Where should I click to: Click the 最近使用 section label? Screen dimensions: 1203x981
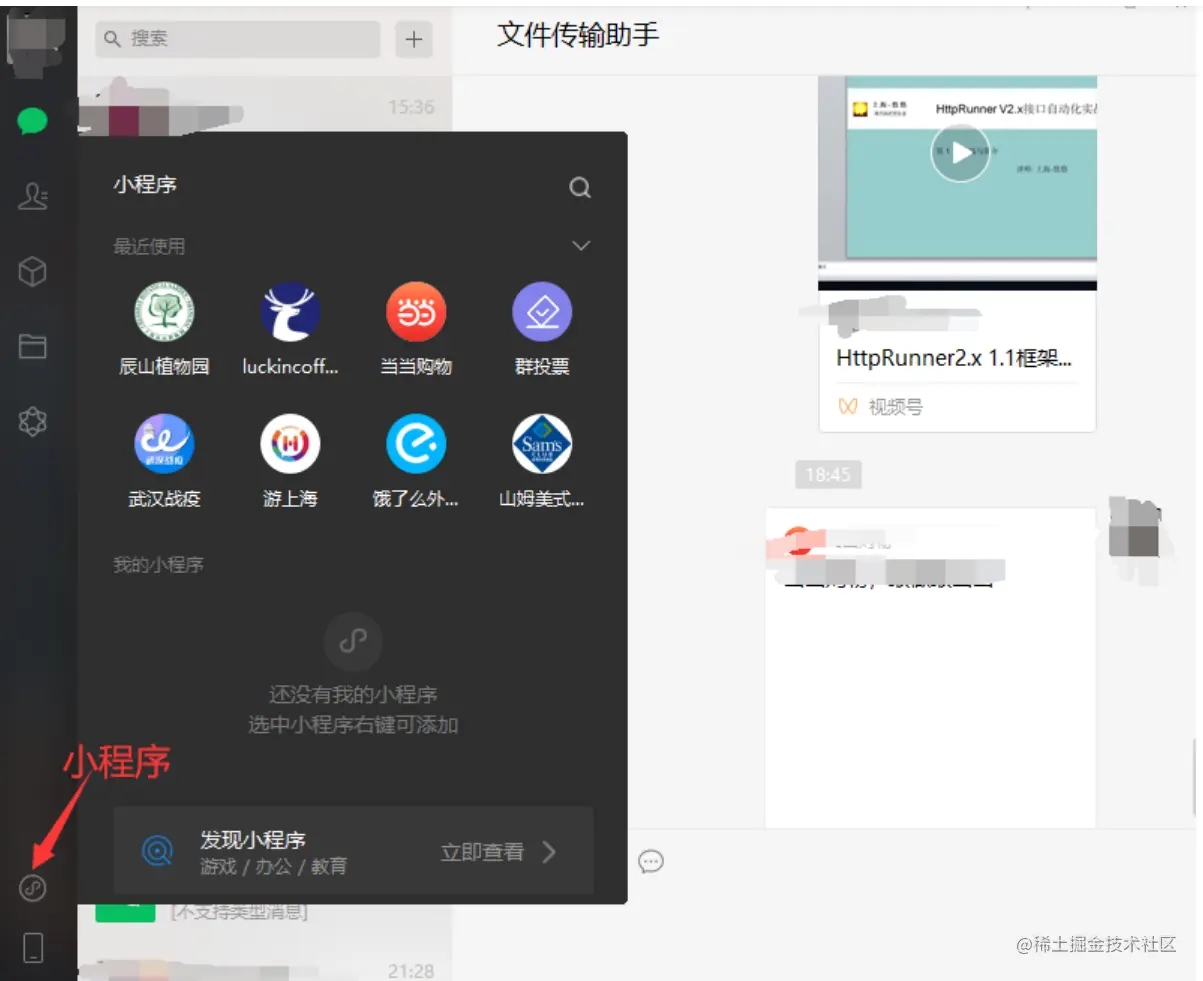pyautogui.click(x=149, y=246)
